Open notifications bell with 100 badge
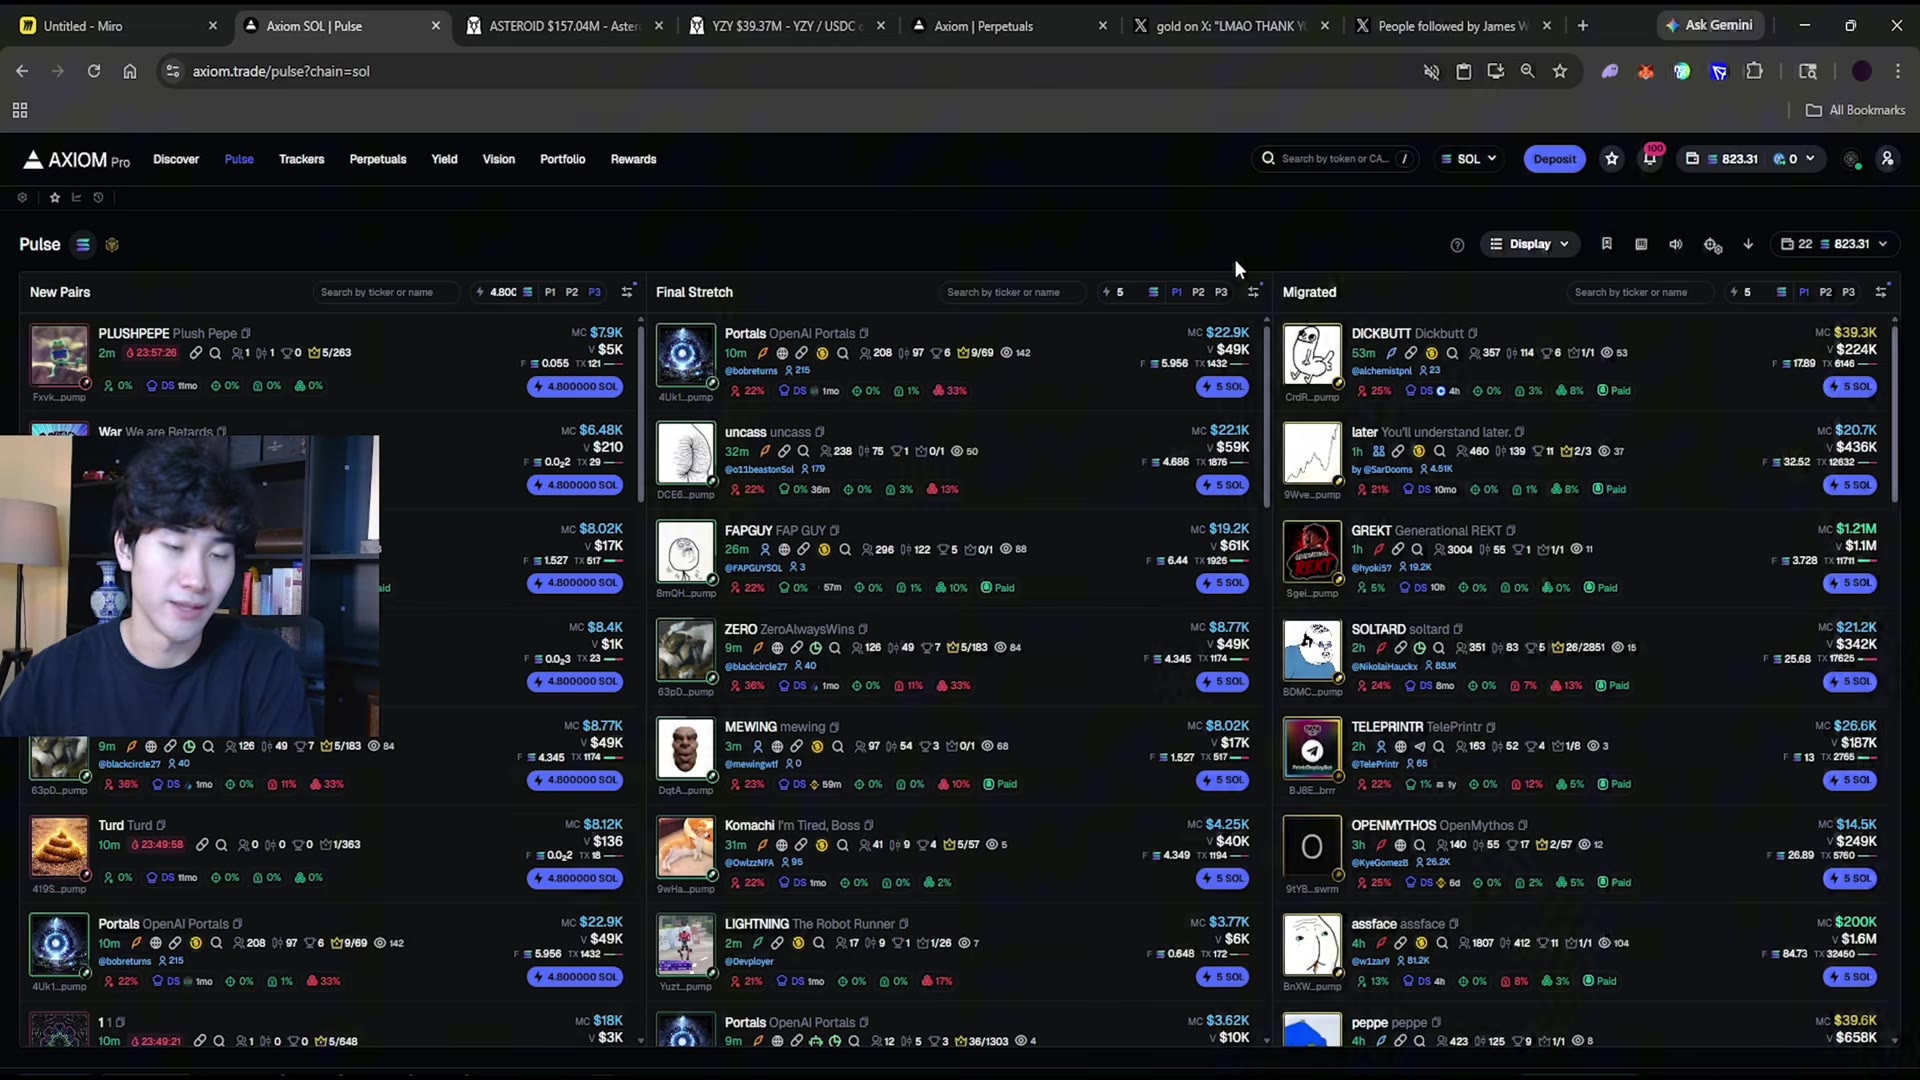 (x=1650, y=159)
